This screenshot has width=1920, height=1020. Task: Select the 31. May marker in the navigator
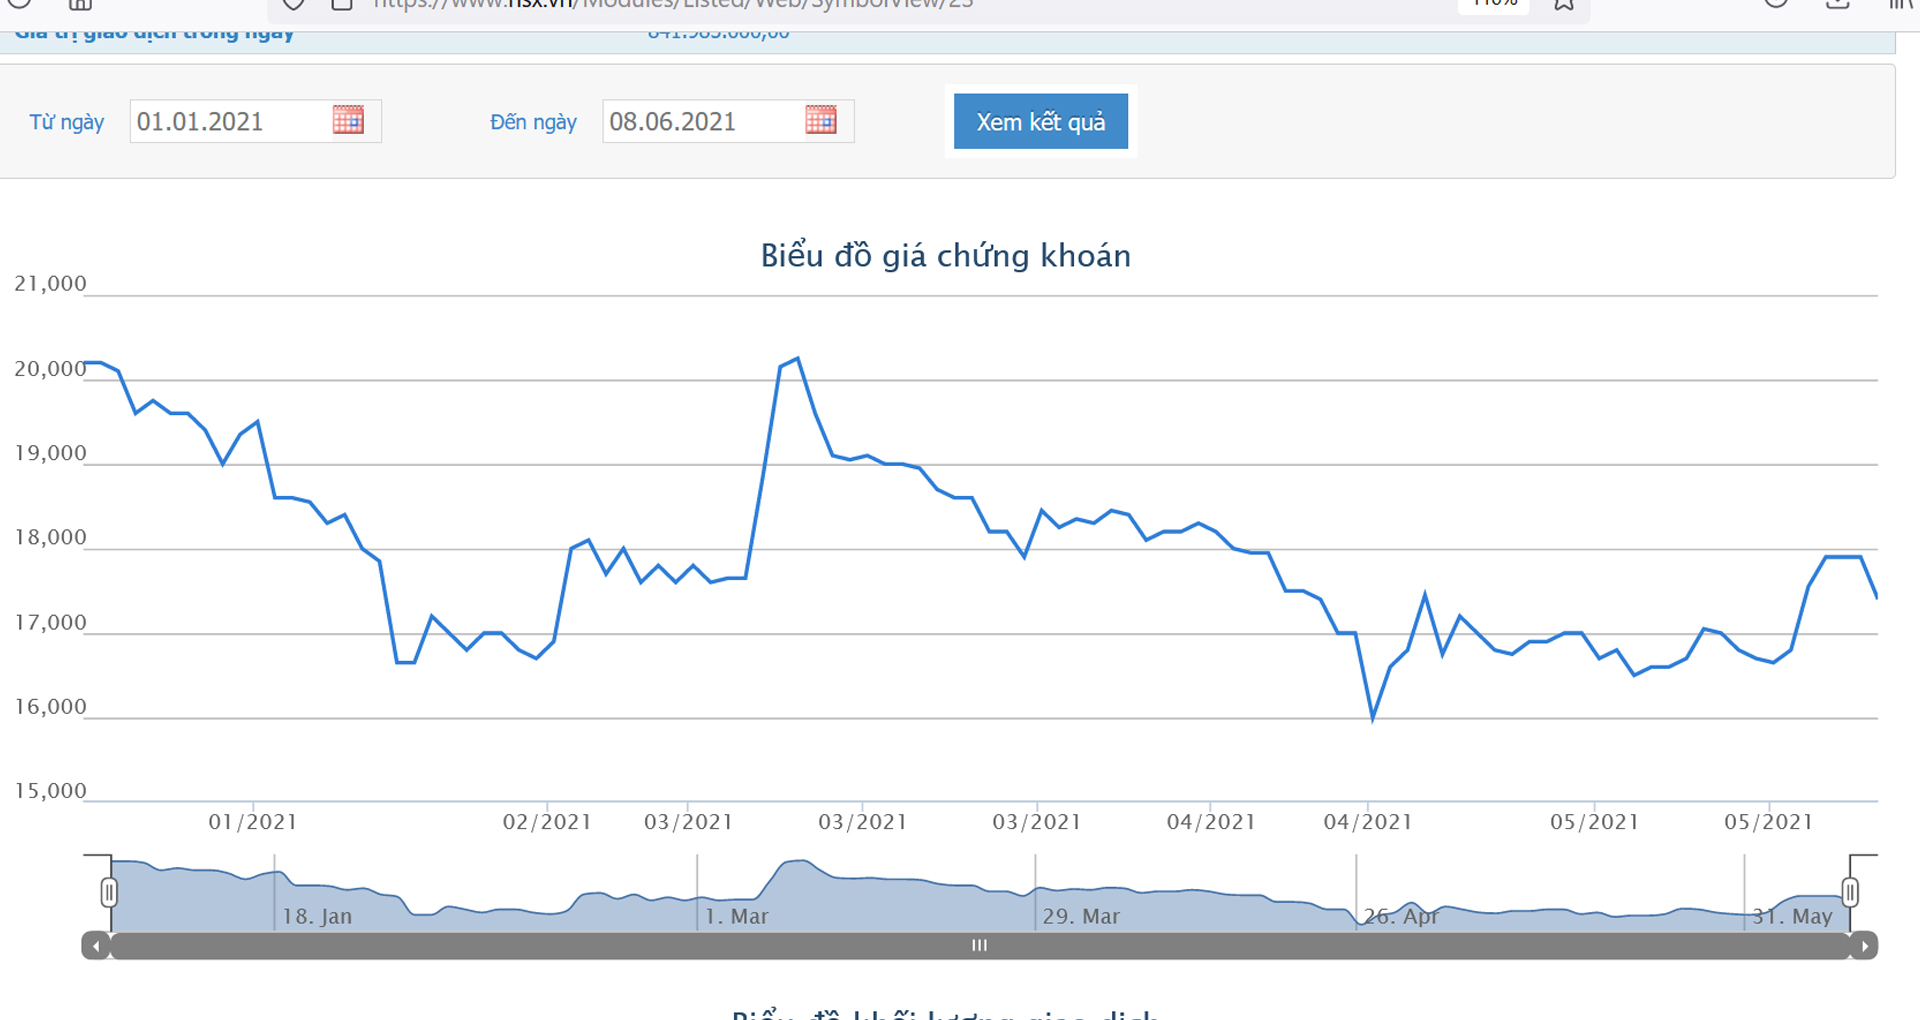tap(1792, 916)
